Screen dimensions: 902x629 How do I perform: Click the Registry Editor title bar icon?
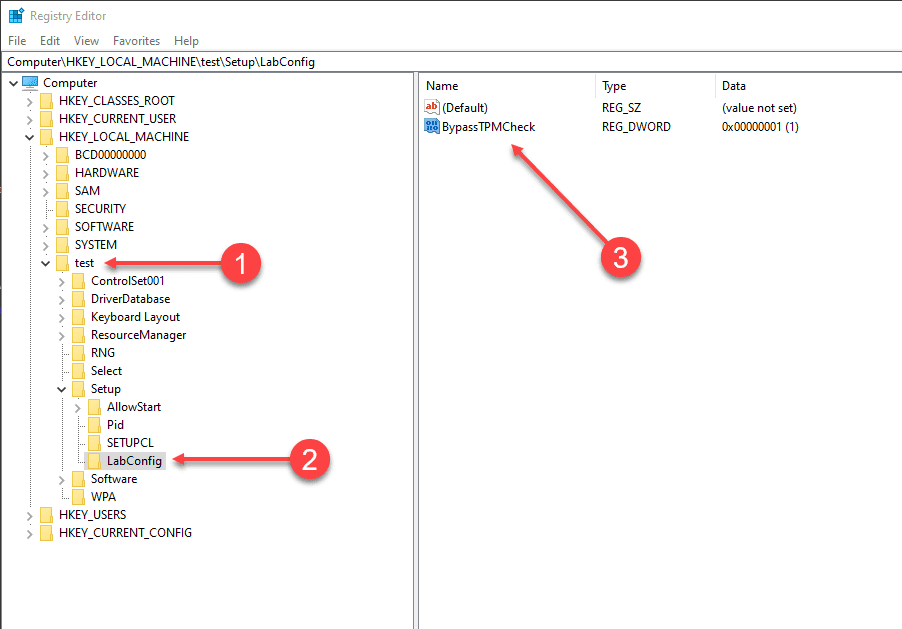coord(16,16)
